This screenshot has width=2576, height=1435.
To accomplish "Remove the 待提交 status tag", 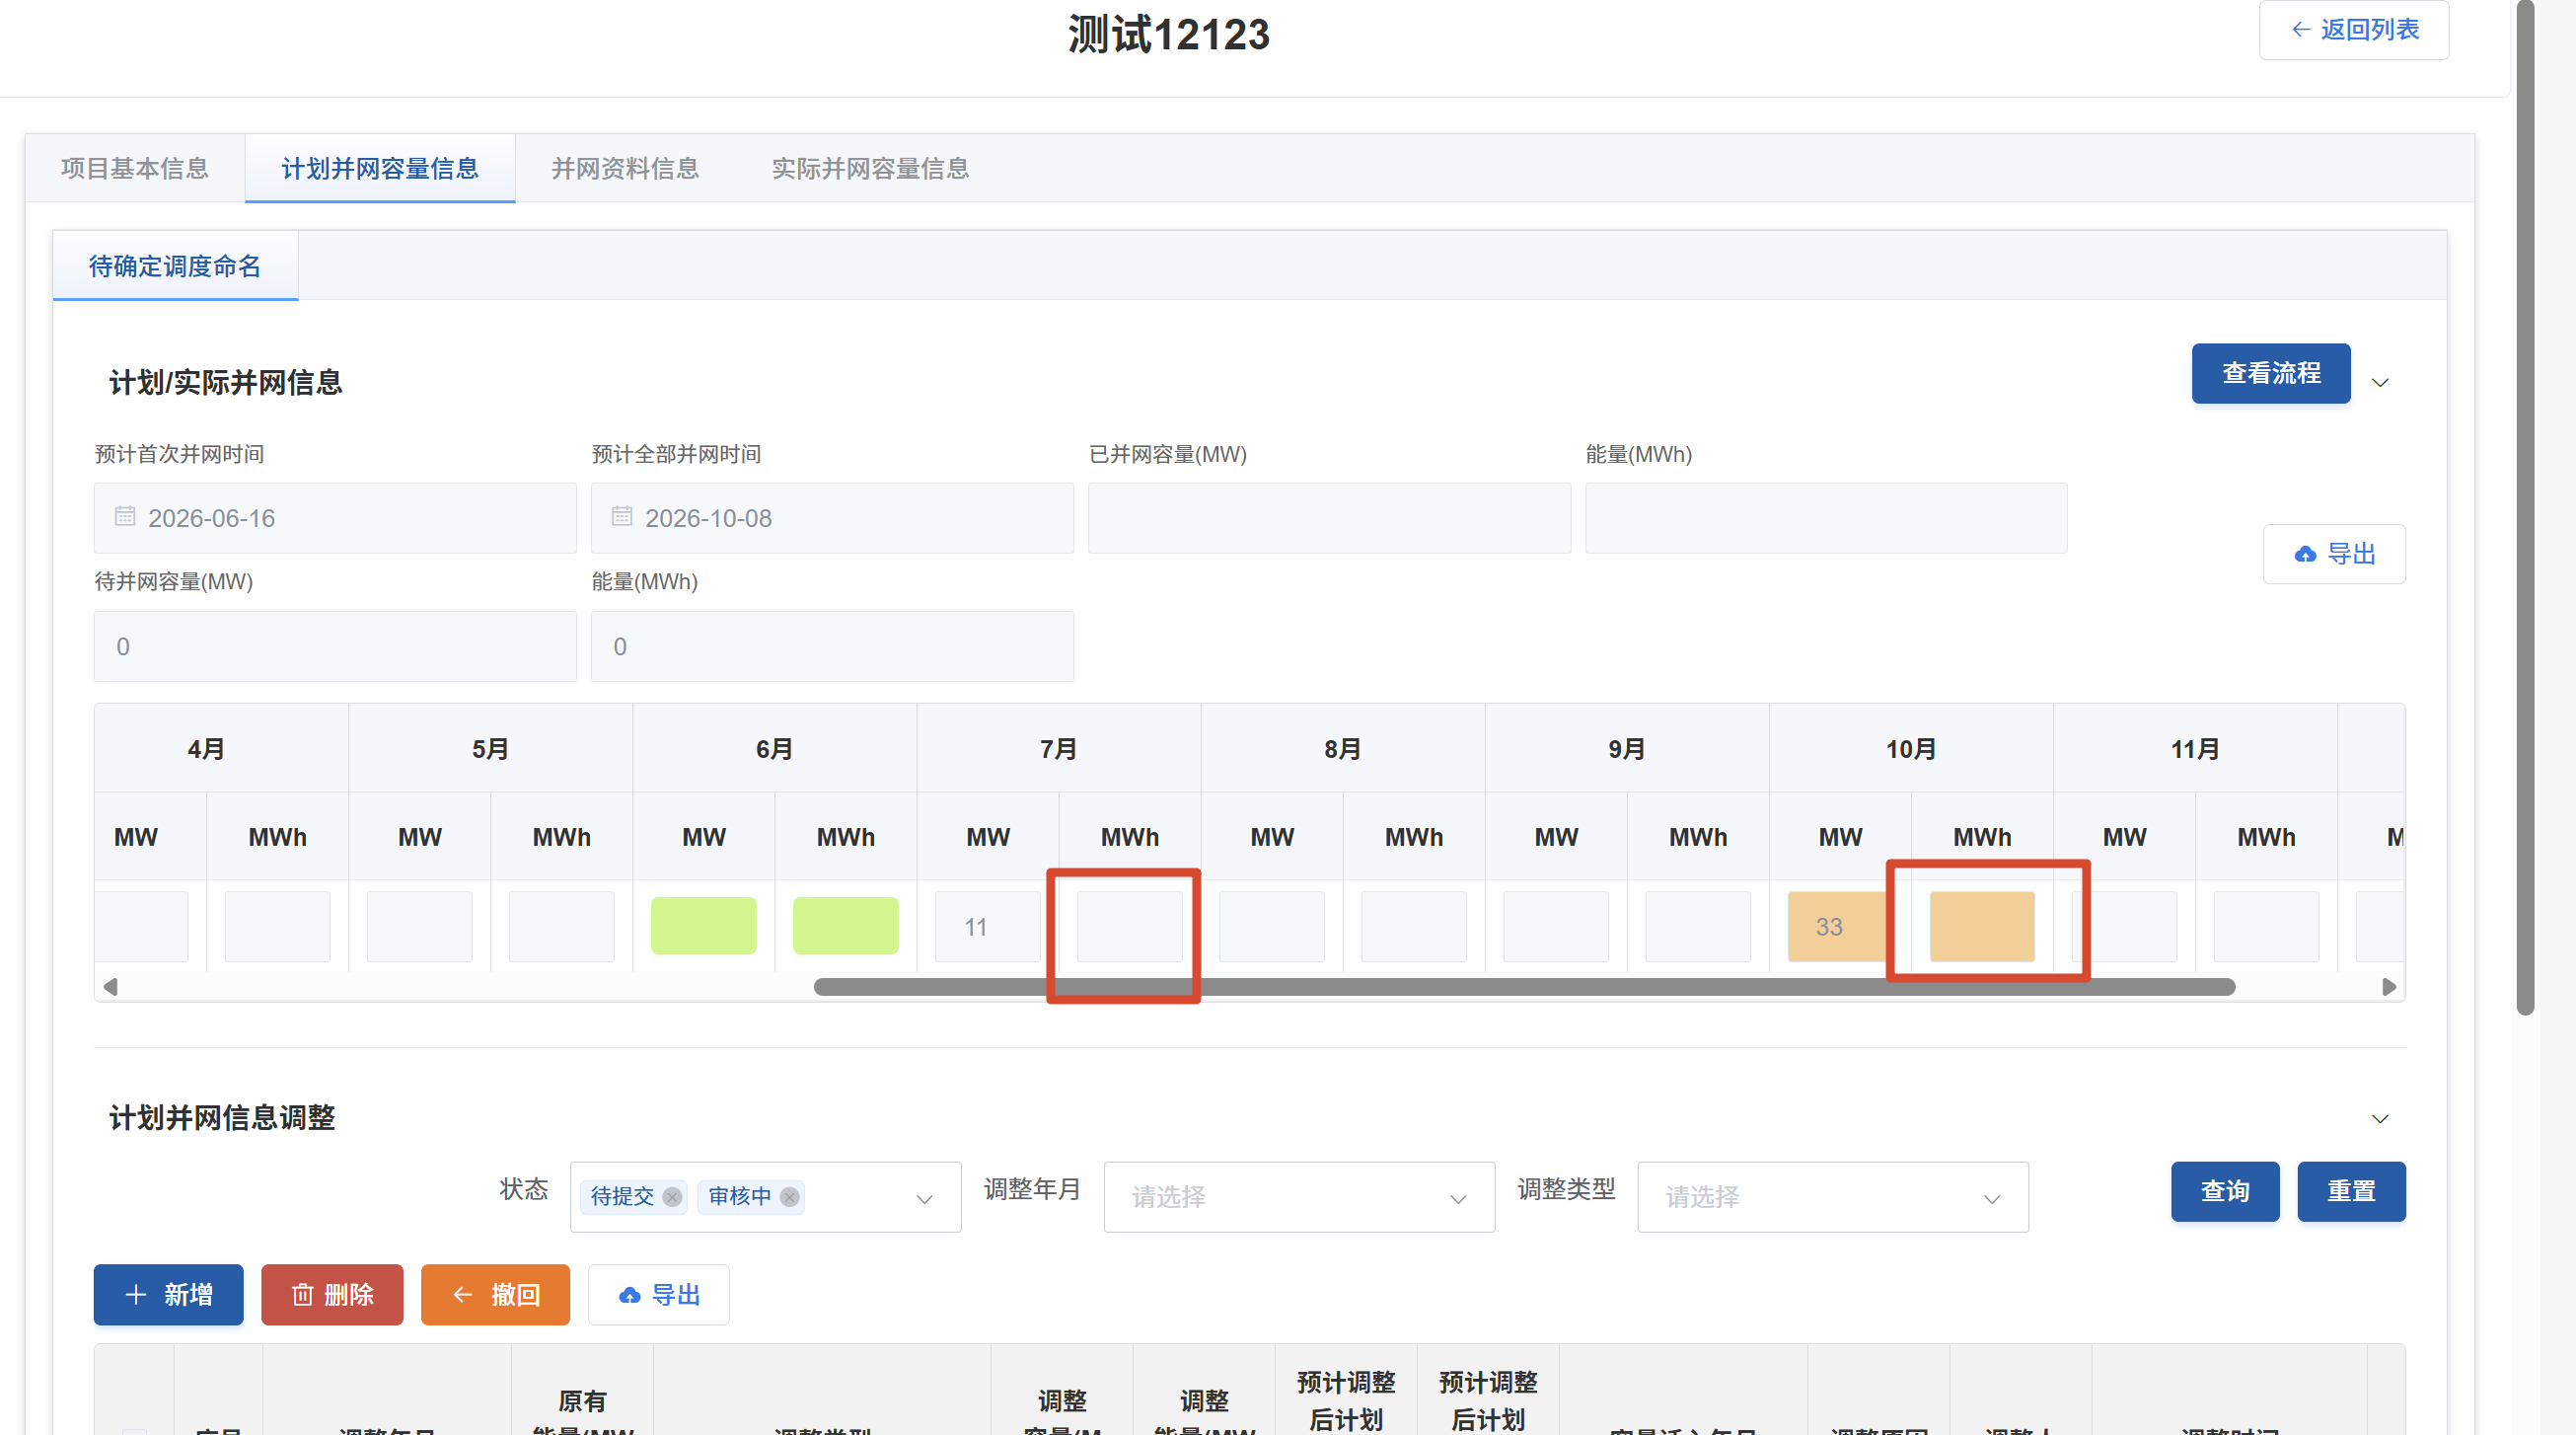I will click(x=672, y=1197).
